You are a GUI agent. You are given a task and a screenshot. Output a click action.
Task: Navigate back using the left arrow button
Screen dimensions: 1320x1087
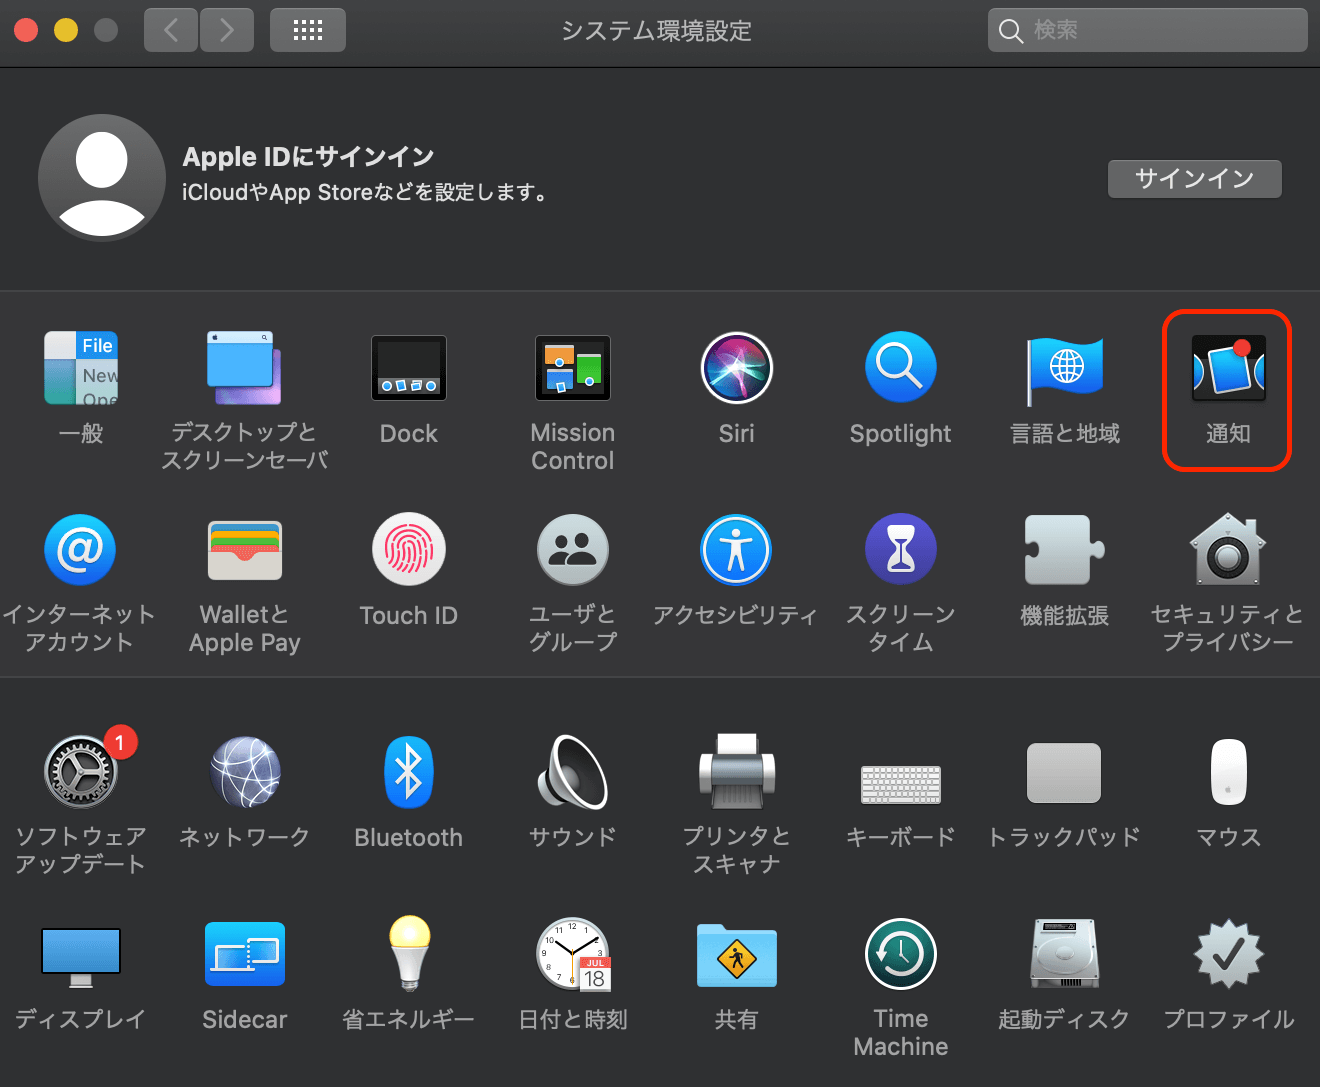(170, 30)
